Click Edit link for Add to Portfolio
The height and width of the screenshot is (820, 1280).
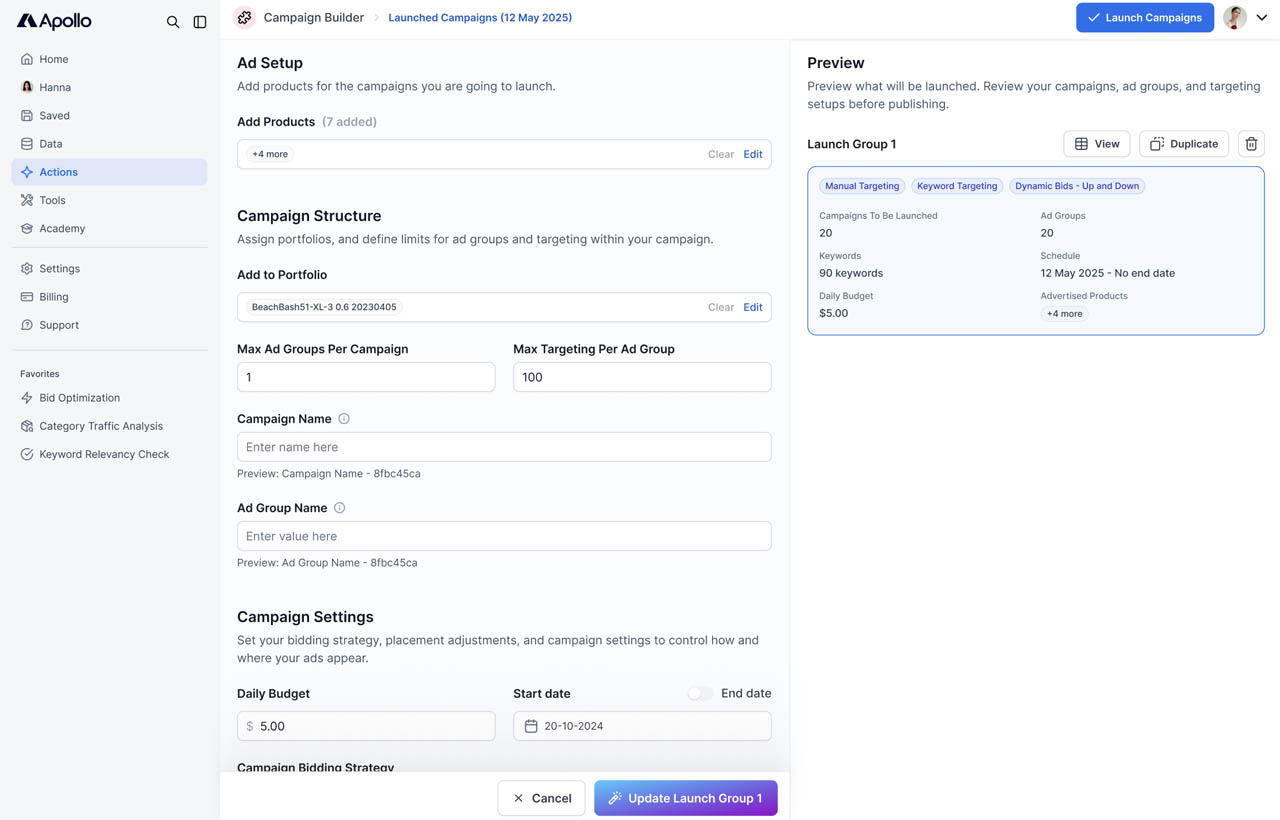(752, 307)
